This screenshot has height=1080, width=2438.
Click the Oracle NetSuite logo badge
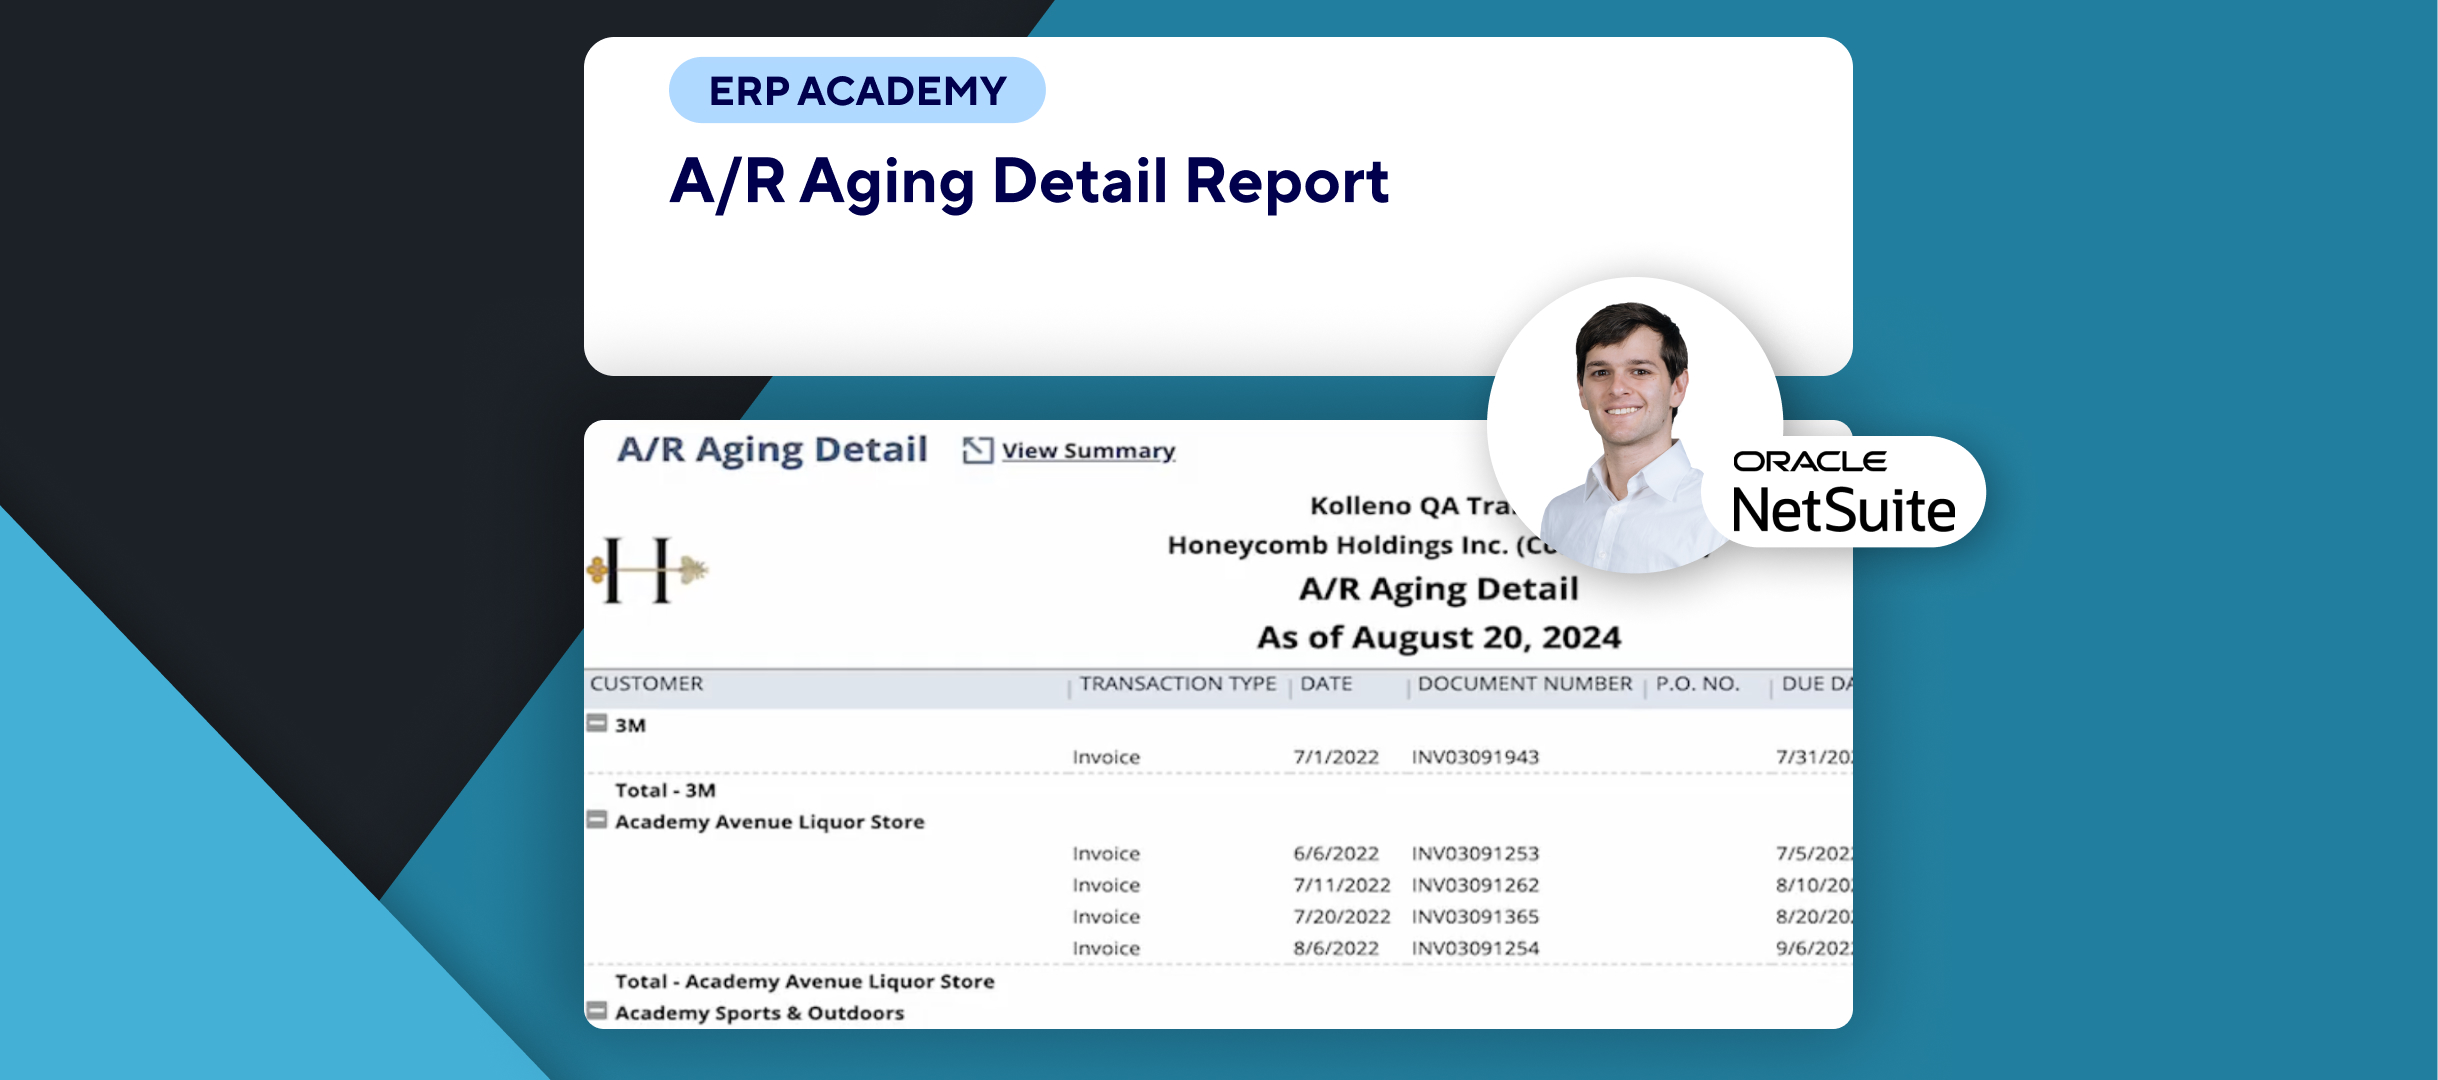click(1842, 493)
